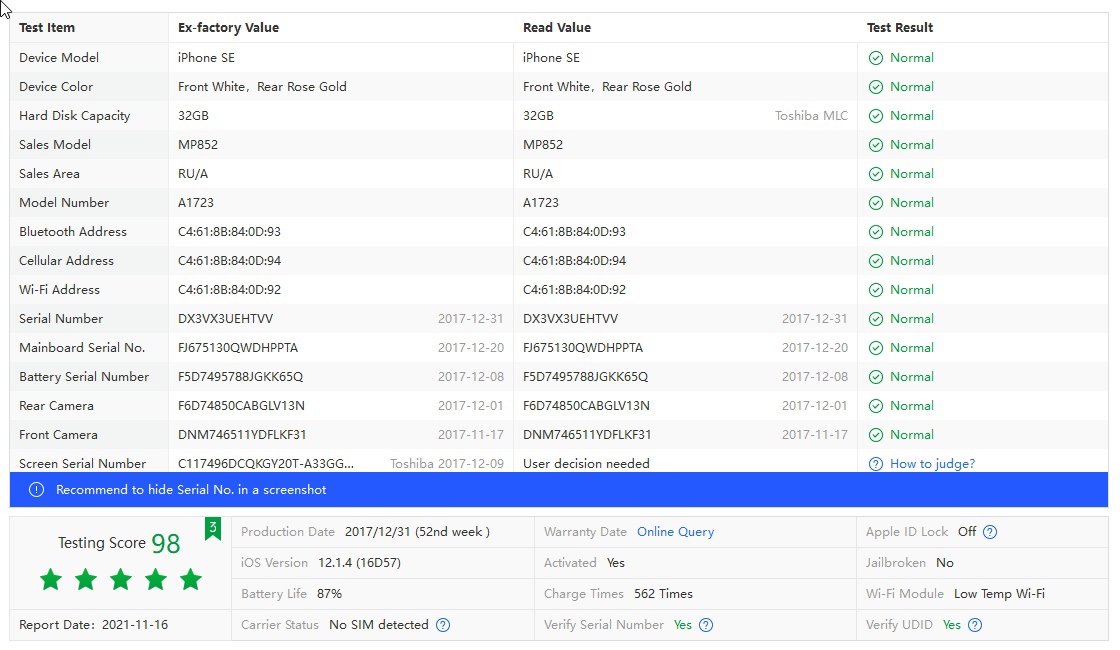
Task: Open the help icon next to No SIM detected
Action: pyautogui.click(x=443, y=625)
